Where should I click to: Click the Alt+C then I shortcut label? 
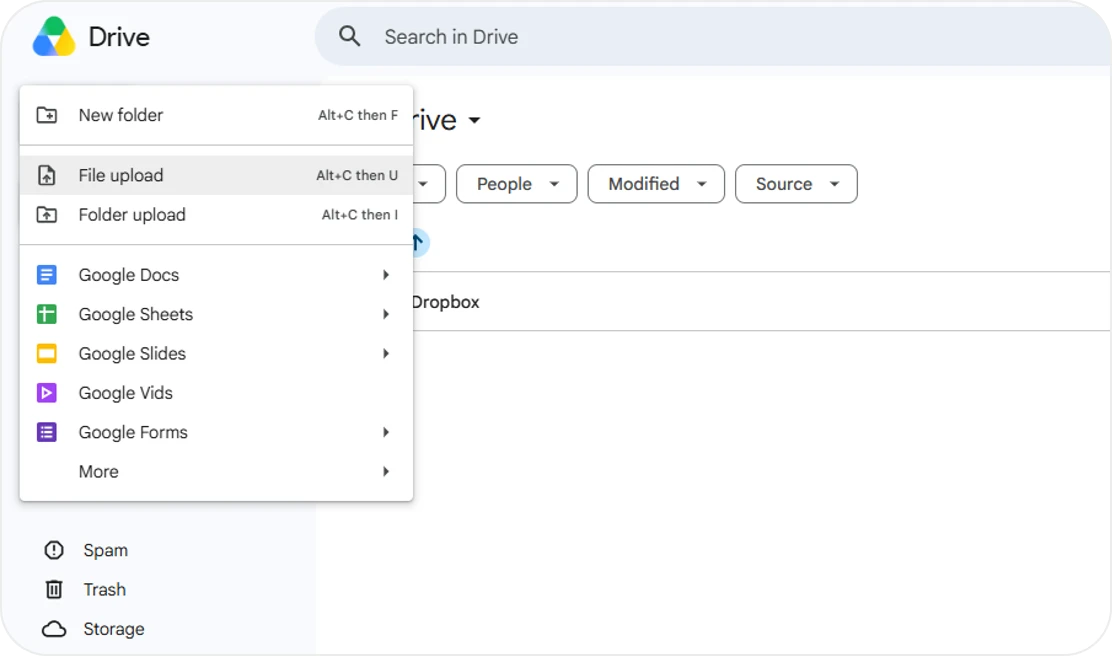[x=360, y=214]
